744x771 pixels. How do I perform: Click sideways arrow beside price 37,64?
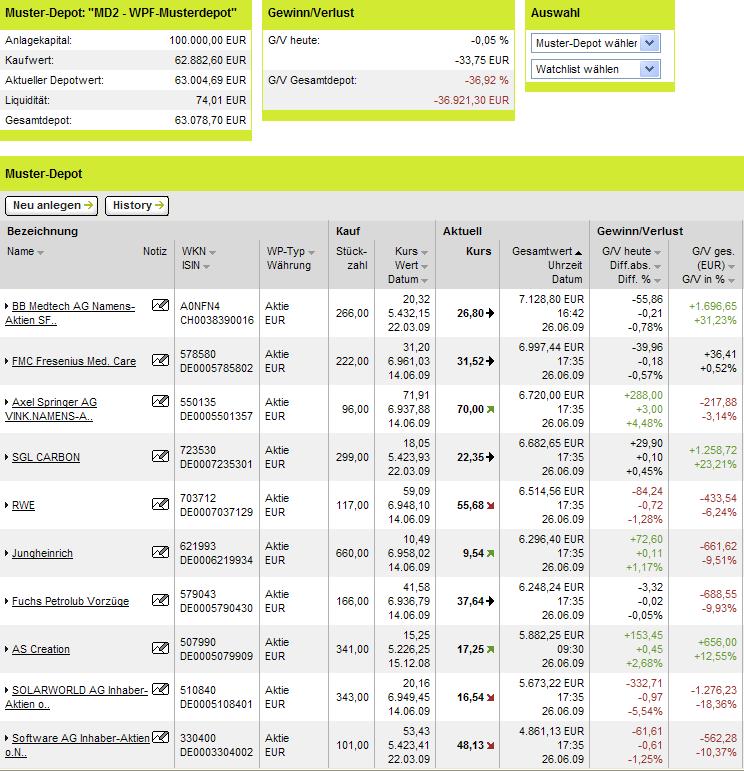490,601
